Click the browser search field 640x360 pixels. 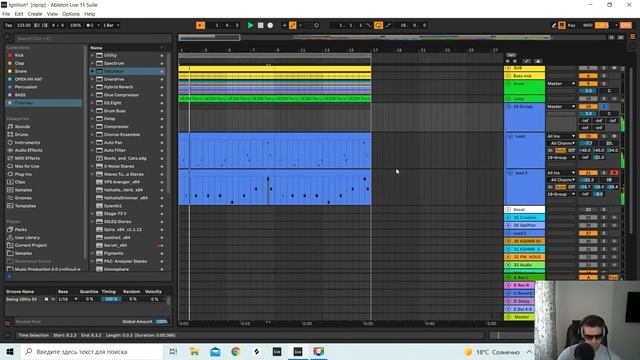point(92,38)
